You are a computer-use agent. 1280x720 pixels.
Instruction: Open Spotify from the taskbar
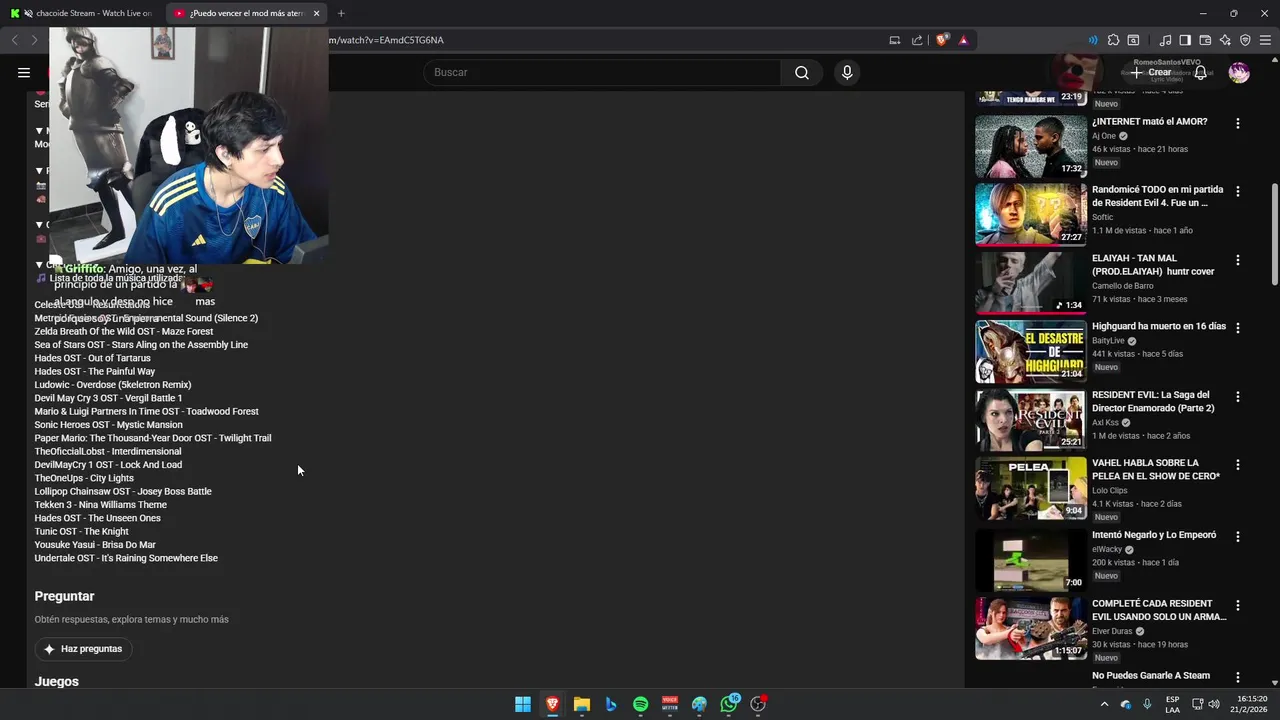[640, 704]
